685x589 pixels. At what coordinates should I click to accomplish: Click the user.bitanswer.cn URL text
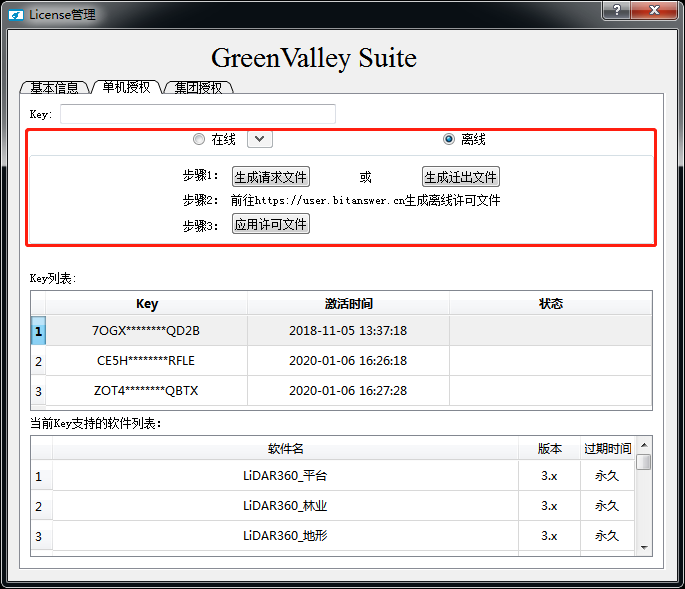click(x=329, y=201)
